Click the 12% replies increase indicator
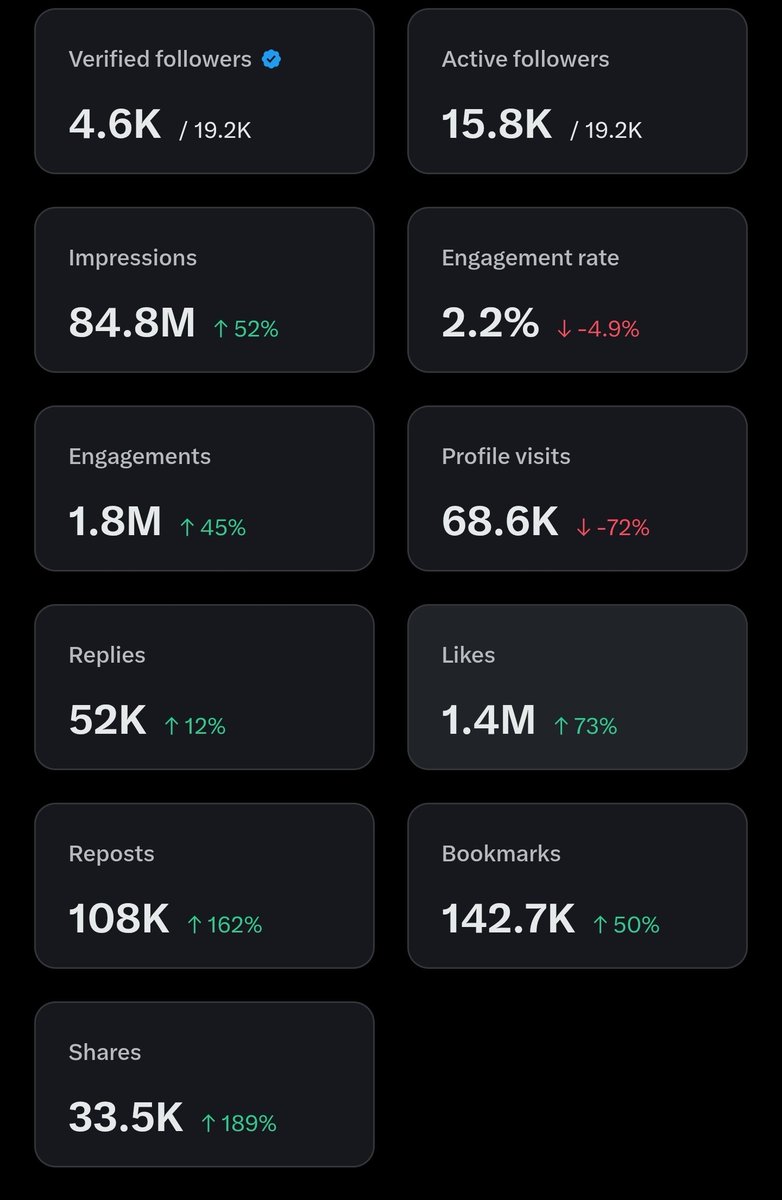Image resolution: width=782 pixels, height=1200 pixels. (195, 726)
